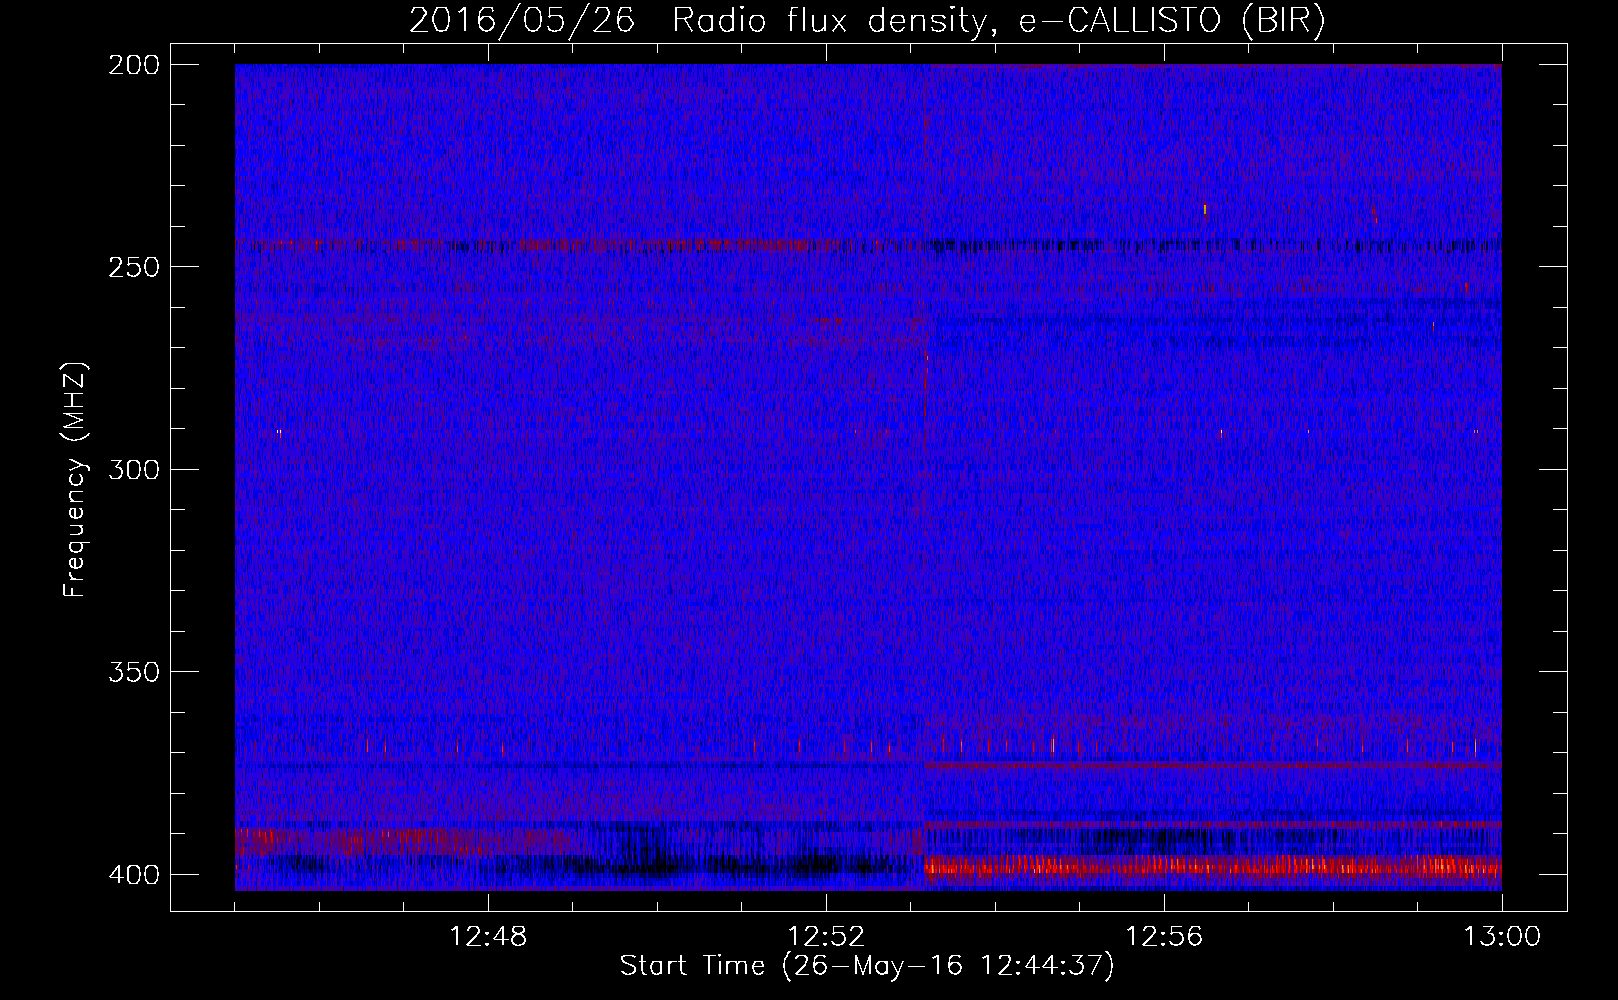Click the 250 frequency tick label

134,267
